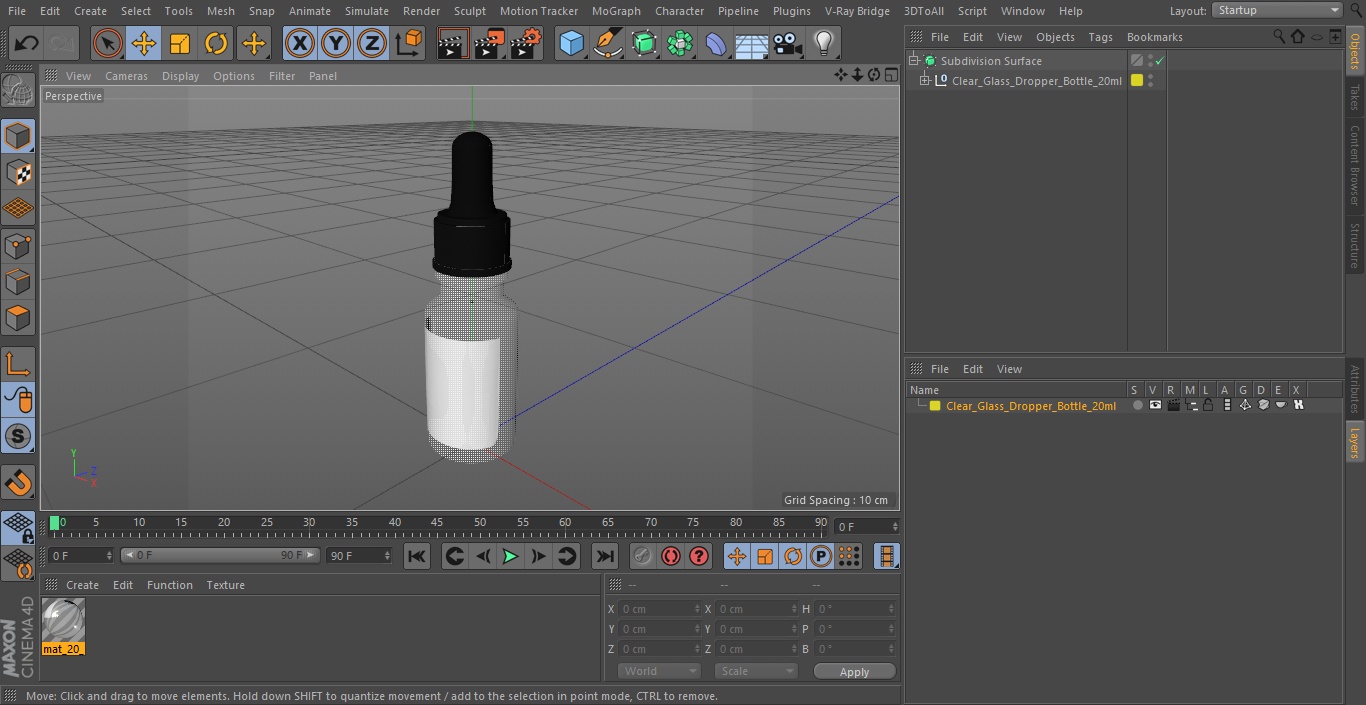
Task: Add a Cube primitive object
Action: pos(571,43)
